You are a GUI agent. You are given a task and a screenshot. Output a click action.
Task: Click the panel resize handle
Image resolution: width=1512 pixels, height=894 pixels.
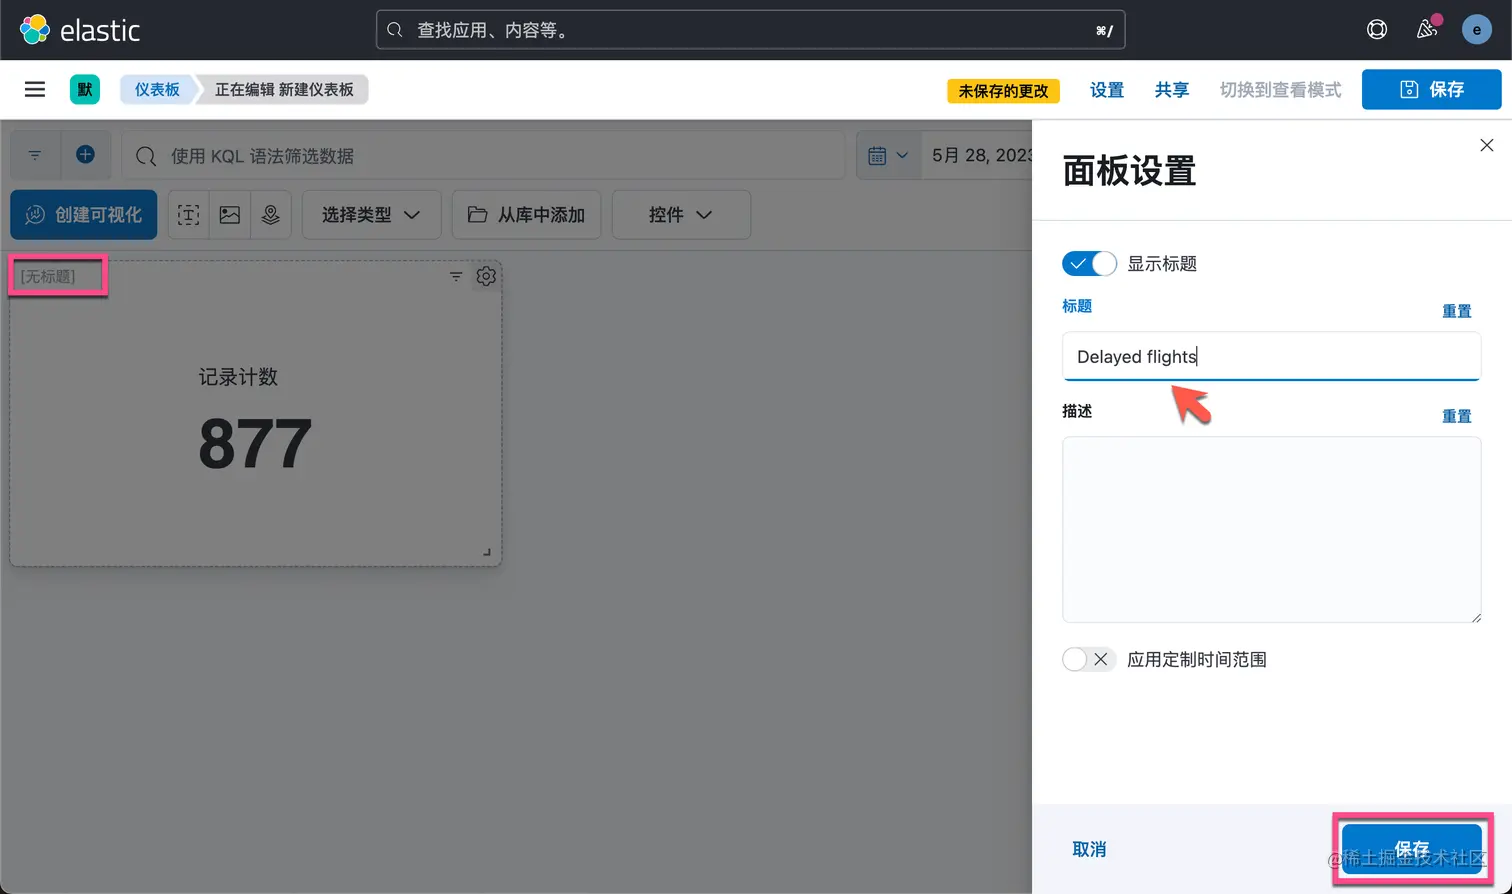tap(487, 552)
